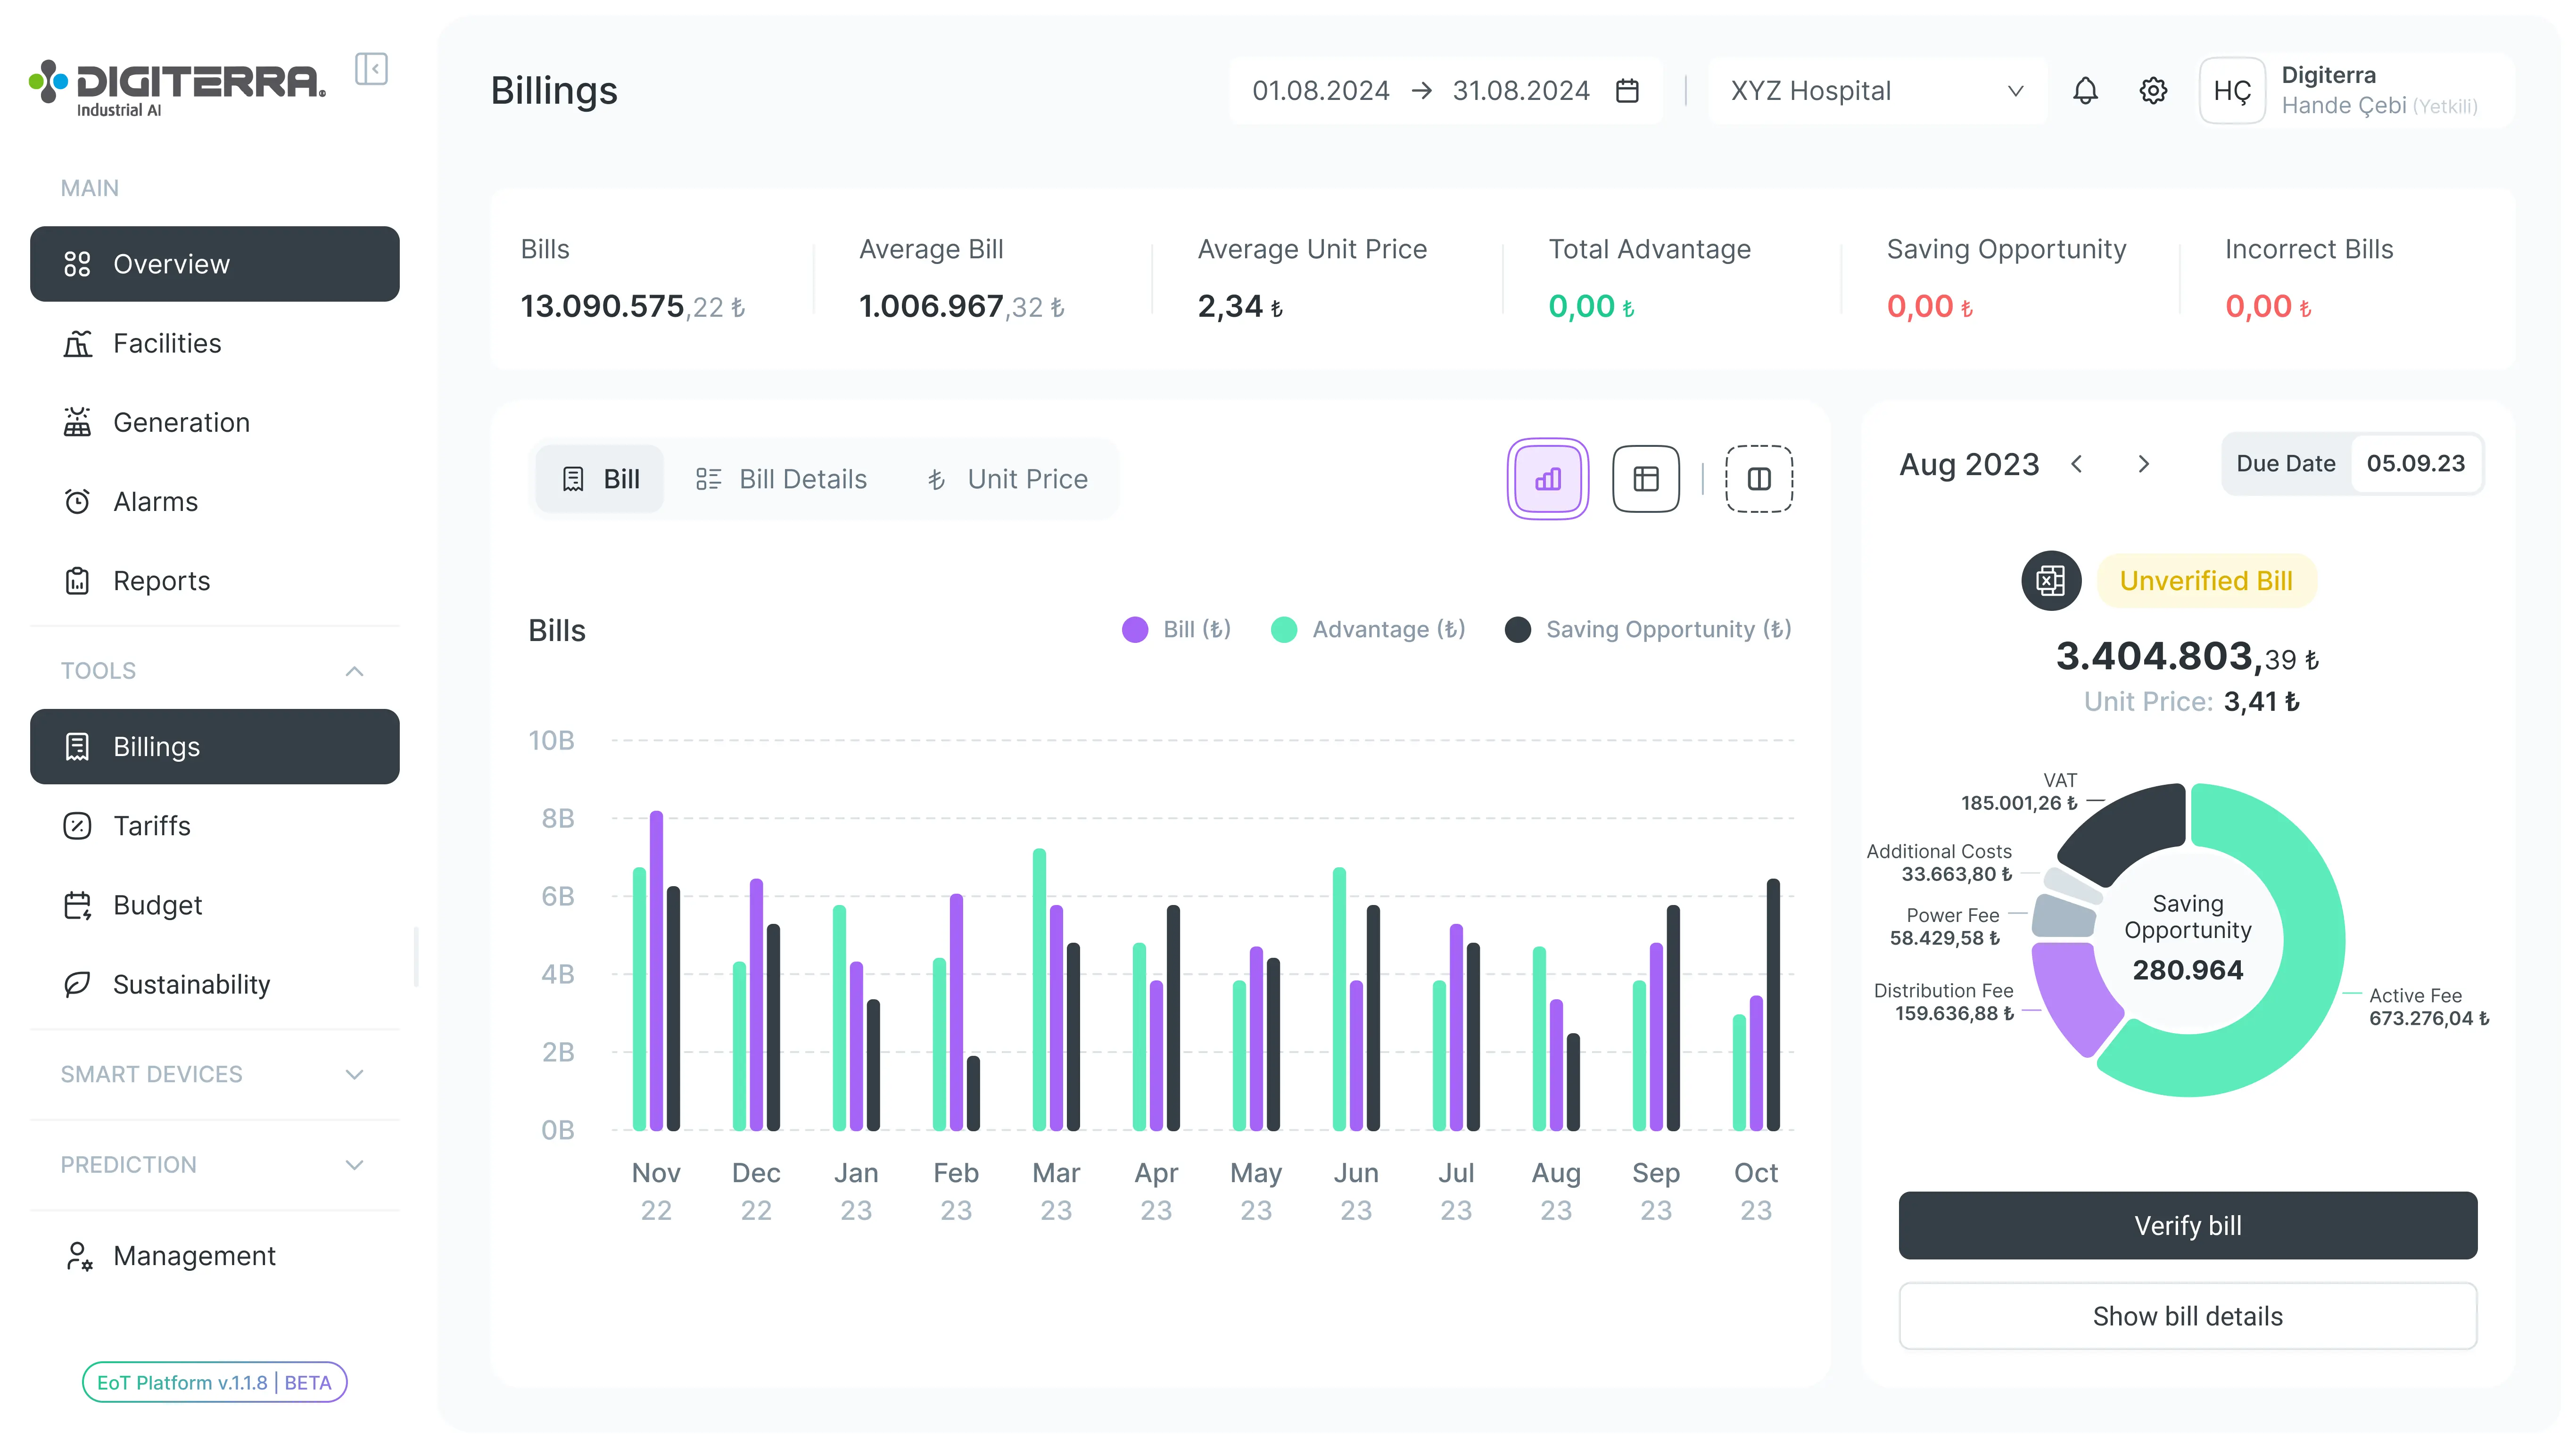Switch to bar chart view
2576x1448 pixels.
coord(1548,479)
